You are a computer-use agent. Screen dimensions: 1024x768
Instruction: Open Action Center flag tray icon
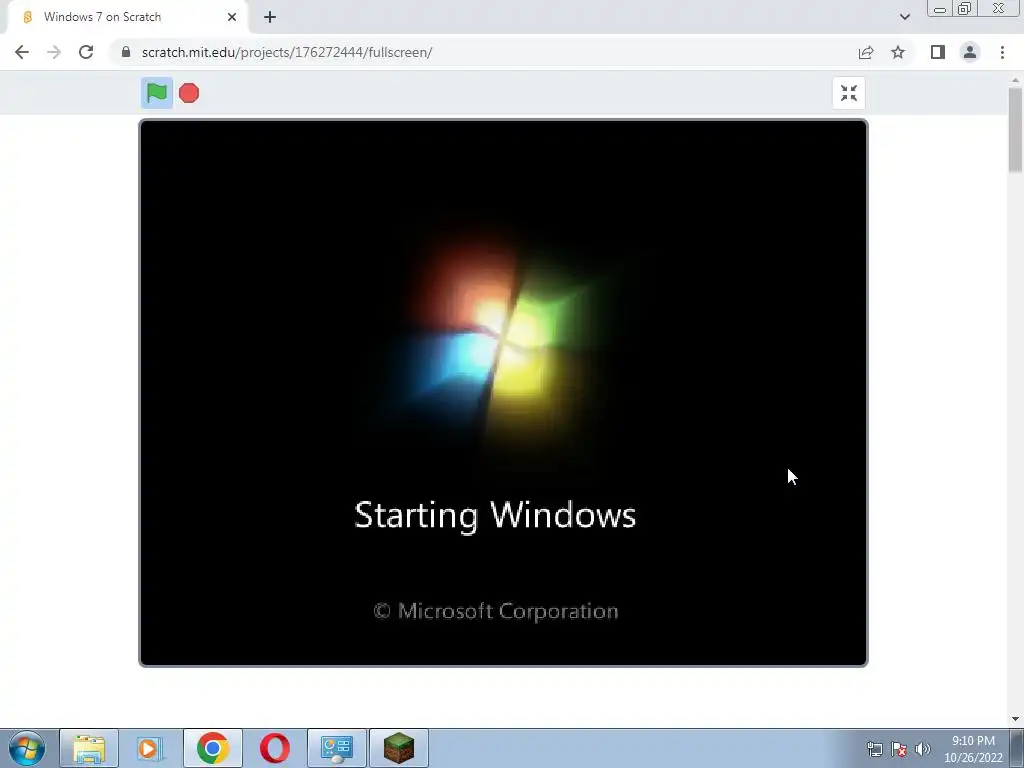899,749
